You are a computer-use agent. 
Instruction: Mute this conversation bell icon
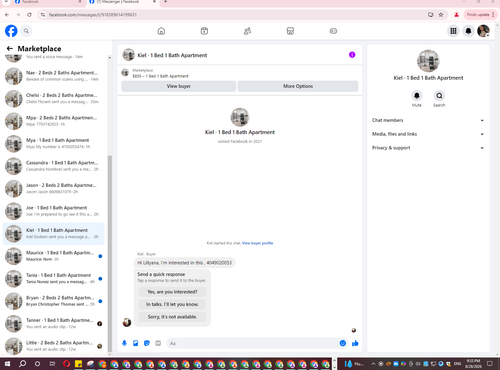click(417, 96)
